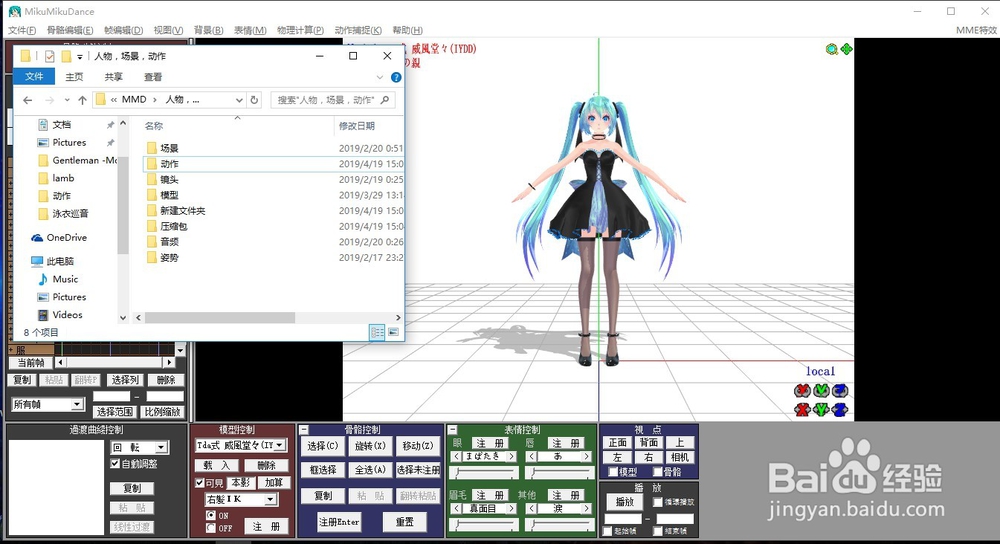Open the 物理计算(P) menu

(300, 30)
